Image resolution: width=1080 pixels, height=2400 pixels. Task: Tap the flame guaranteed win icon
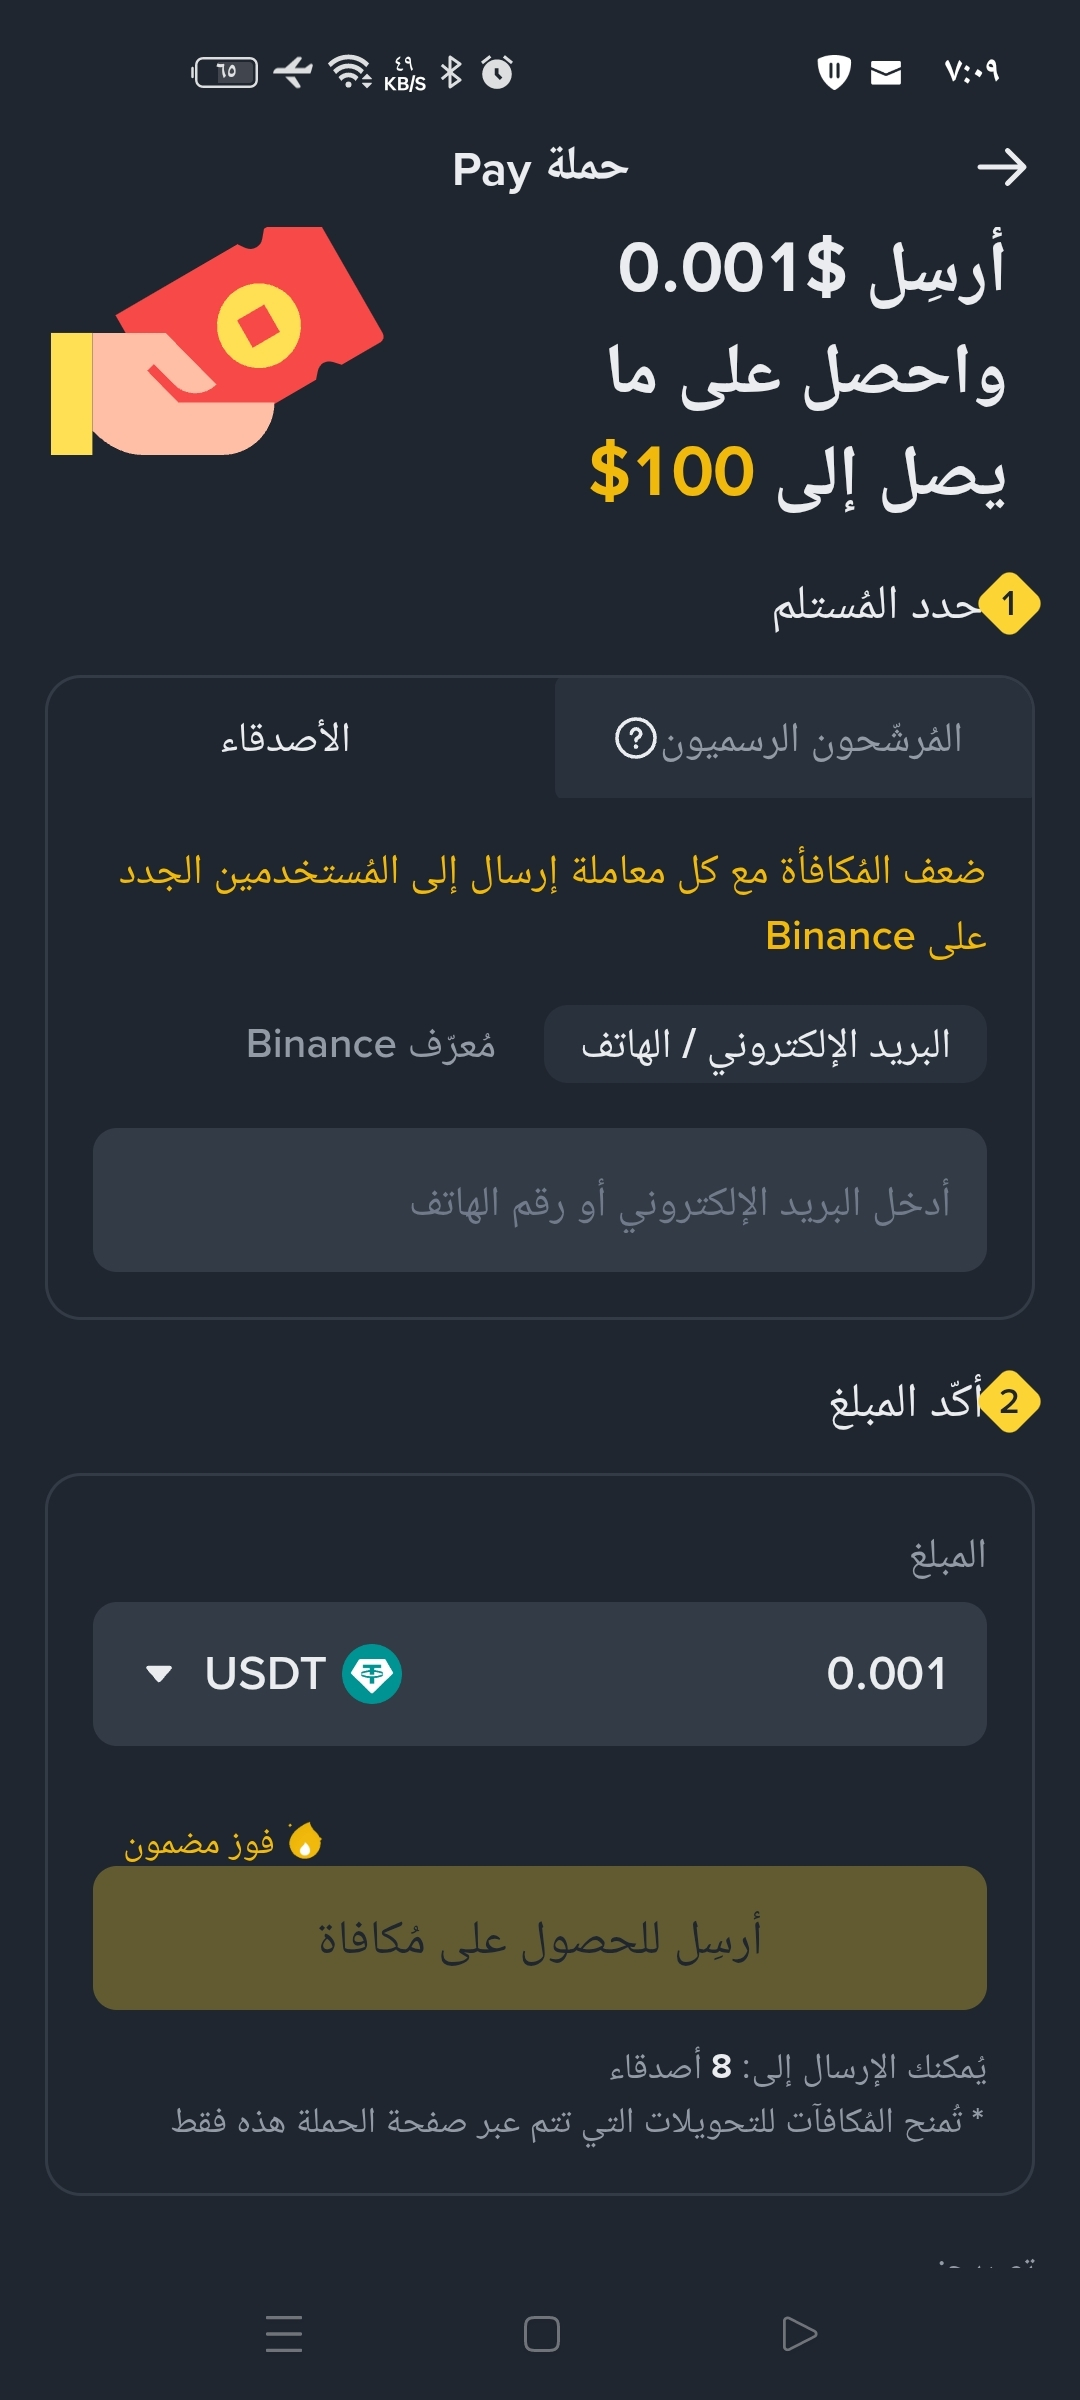305,1840
